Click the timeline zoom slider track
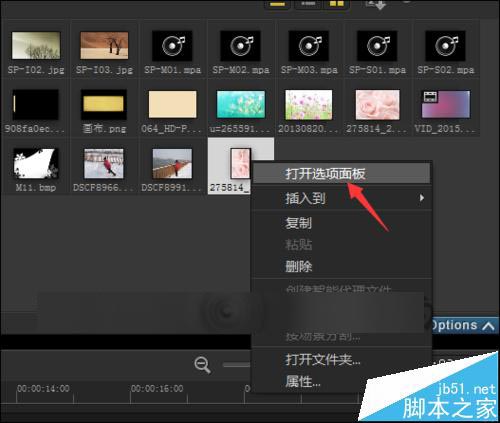The width and height of the screenshot is (500, 423). coord(236,365)
